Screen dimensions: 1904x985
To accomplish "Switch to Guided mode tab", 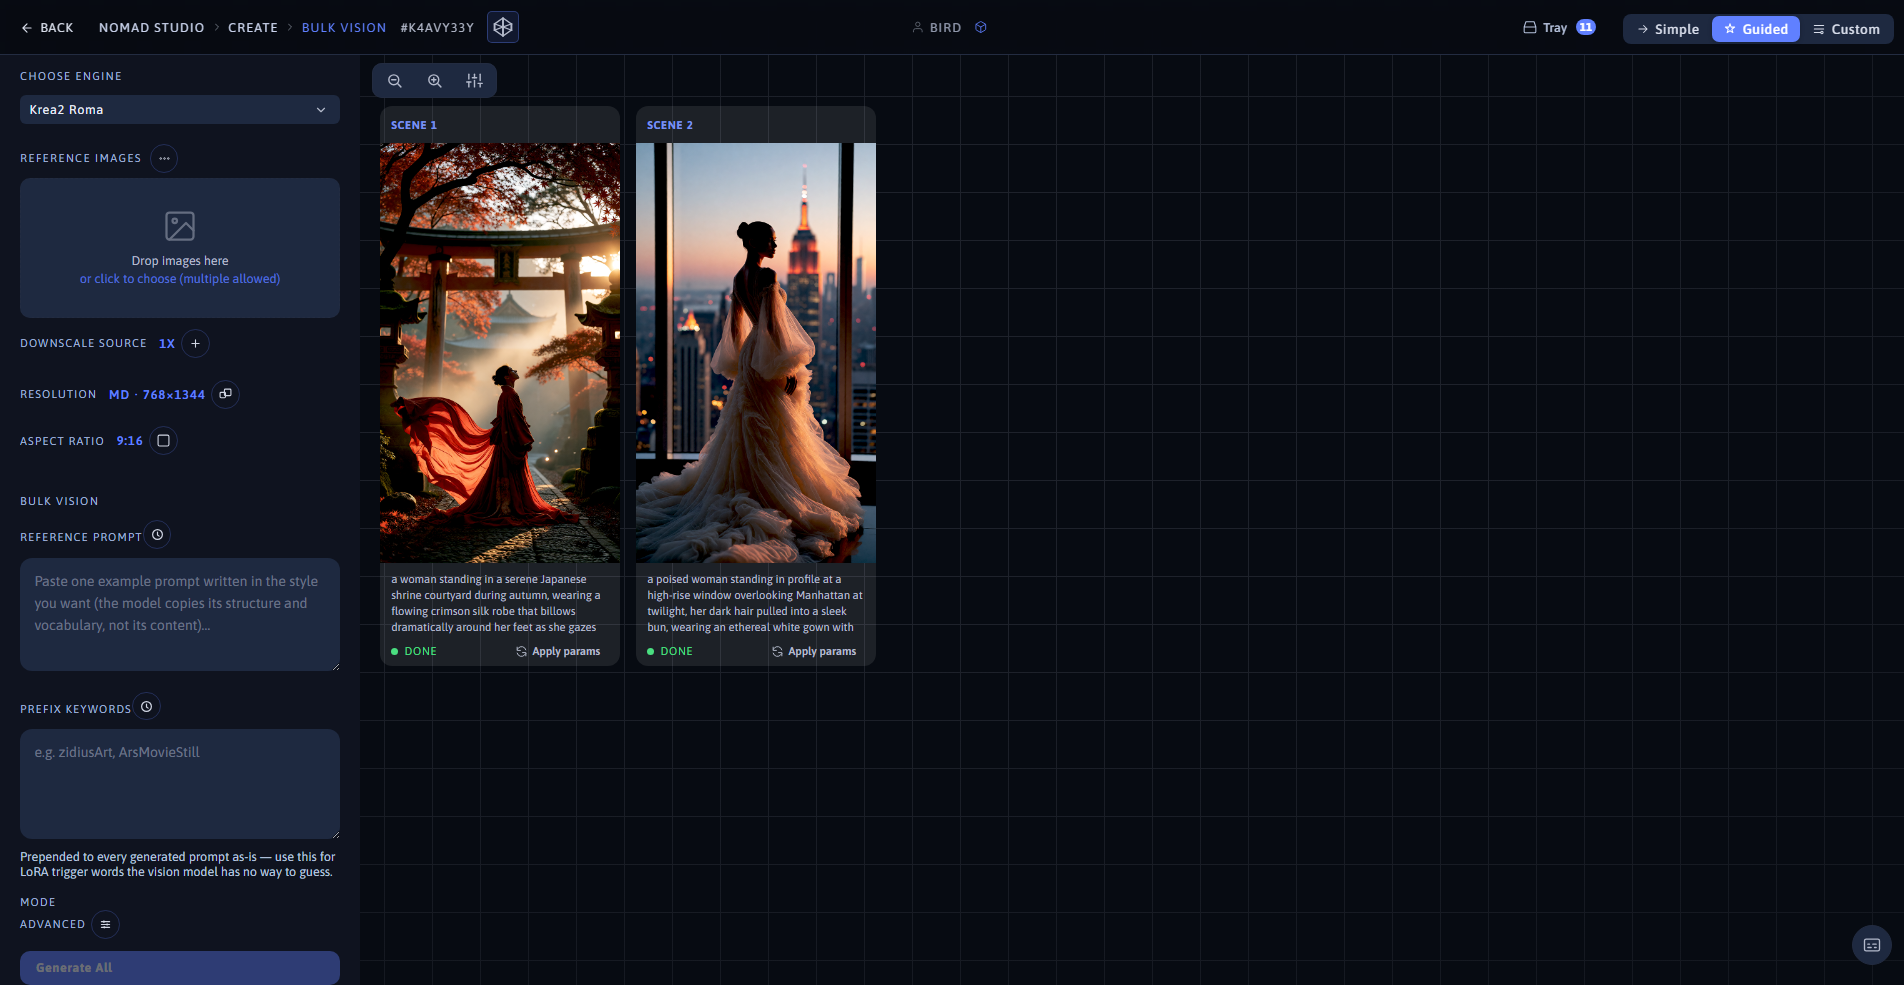I will click(1756, 29).
